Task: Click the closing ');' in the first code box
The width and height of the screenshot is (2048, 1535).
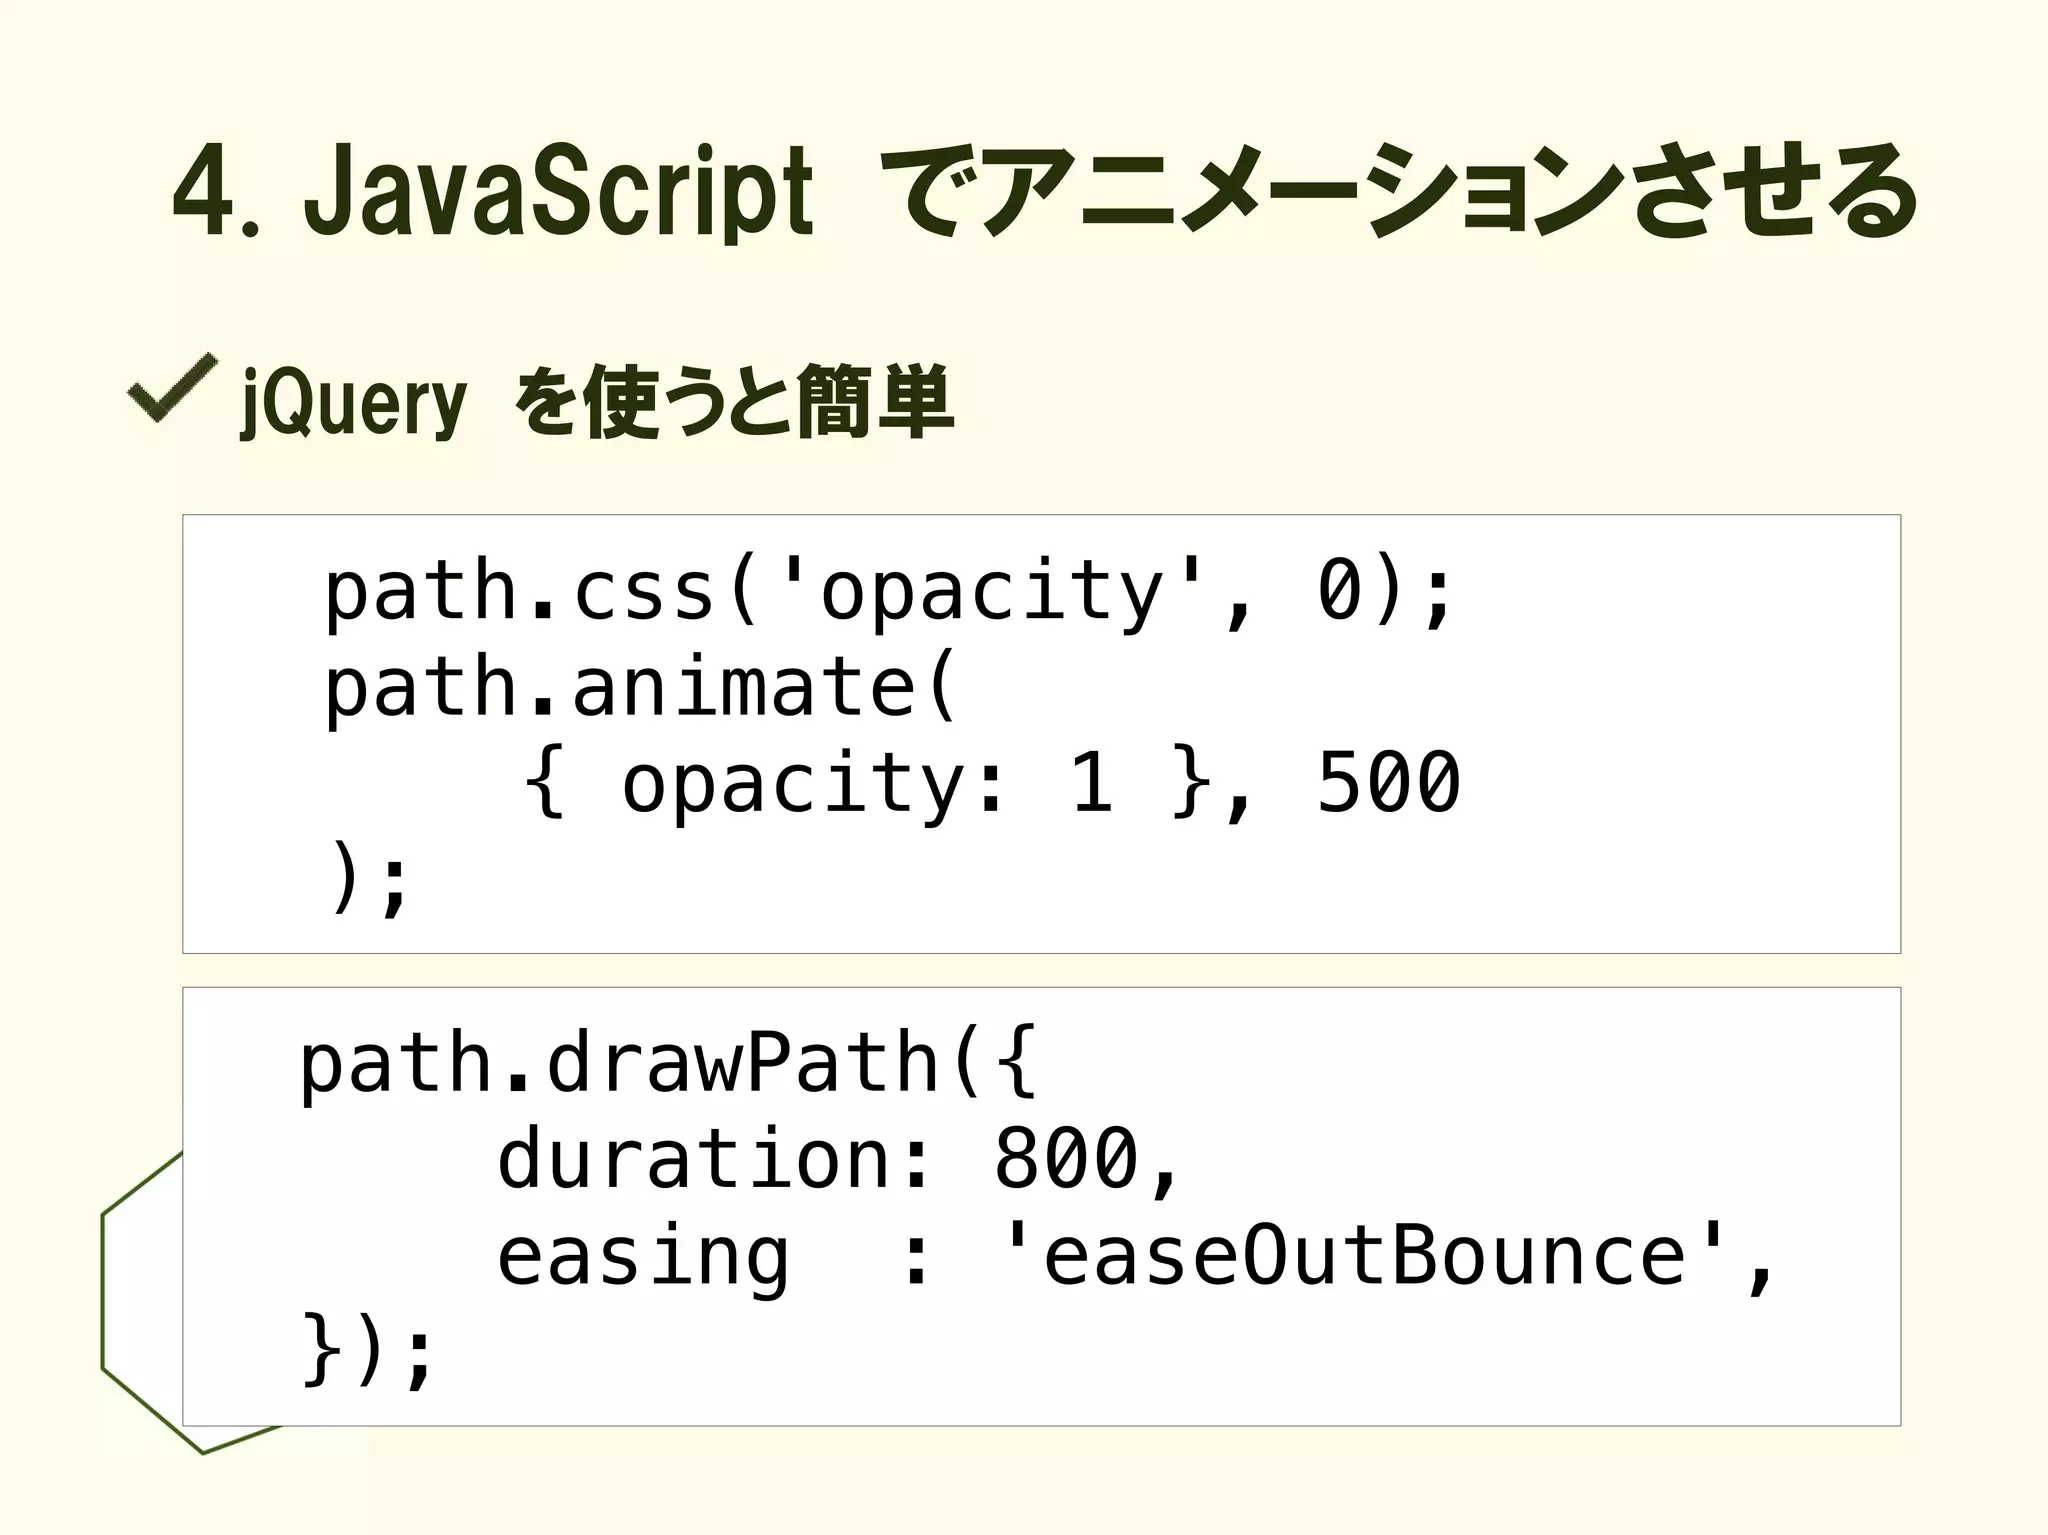Action: point(368,878)
